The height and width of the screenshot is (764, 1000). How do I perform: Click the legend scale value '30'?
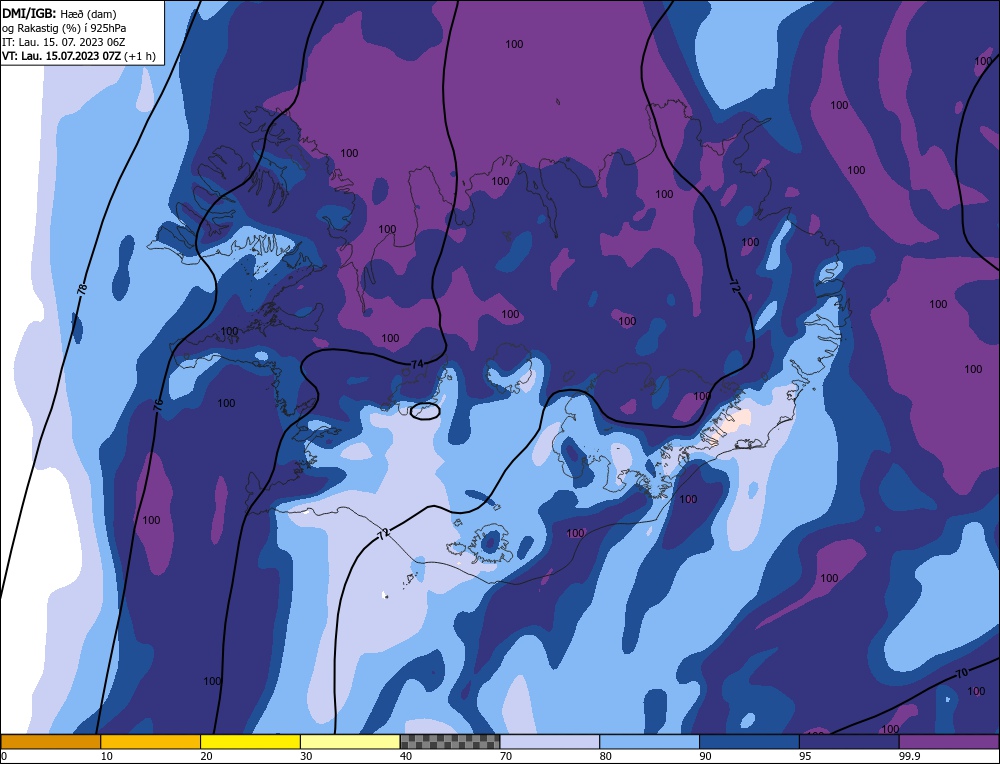click(306, 756)
